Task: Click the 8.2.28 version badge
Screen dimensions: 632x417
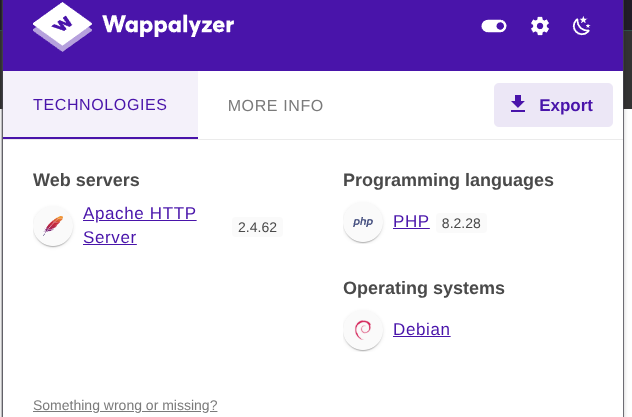Action: click(x=461, y=223)
